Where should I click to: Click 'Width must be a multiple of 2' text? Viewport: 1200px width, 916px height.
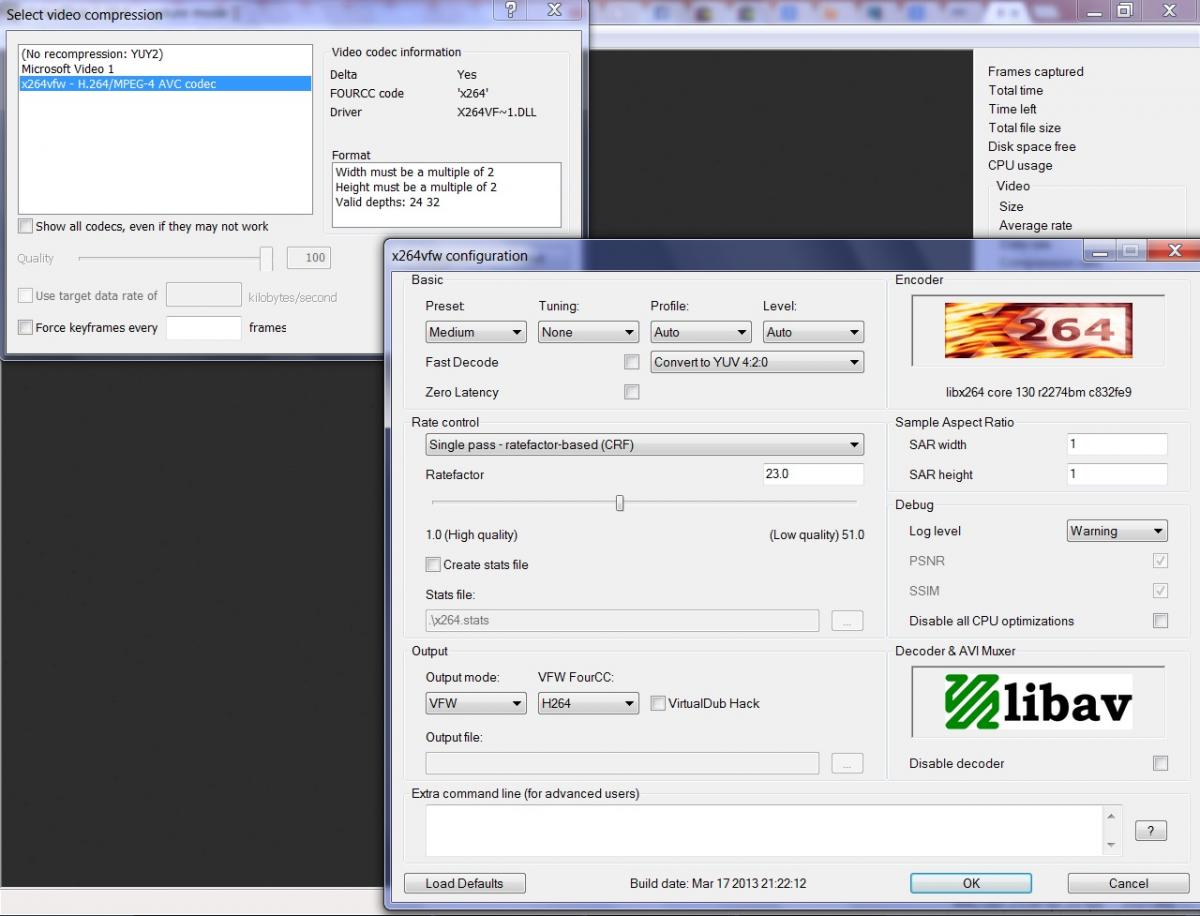[415, 172]
